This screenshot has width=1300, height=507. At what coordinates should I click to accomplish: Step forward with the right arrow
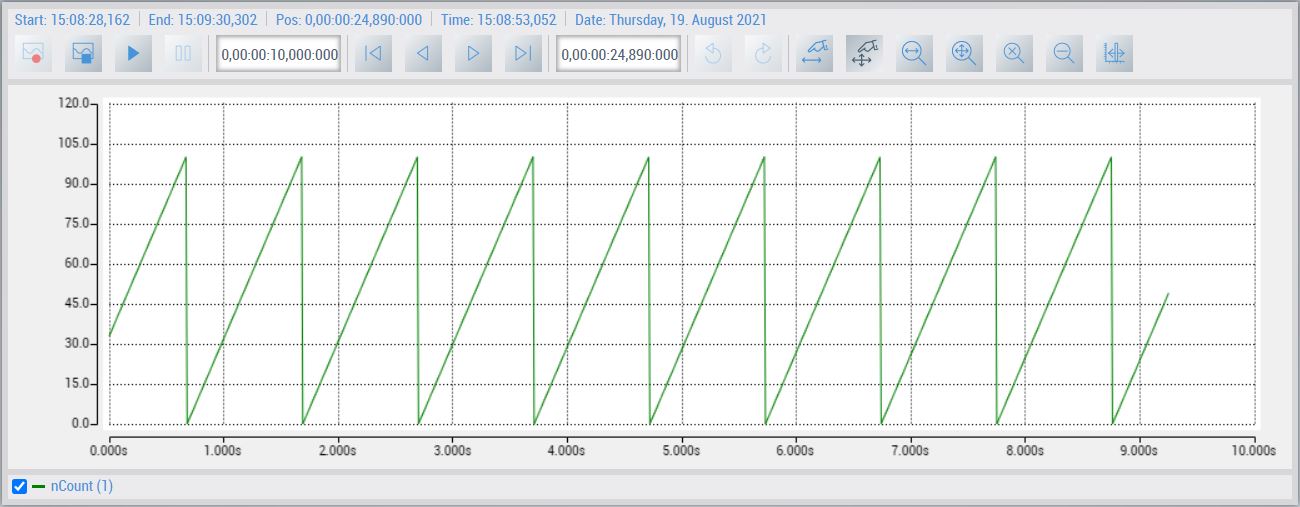pyautogui.click(x=473, y=53)
